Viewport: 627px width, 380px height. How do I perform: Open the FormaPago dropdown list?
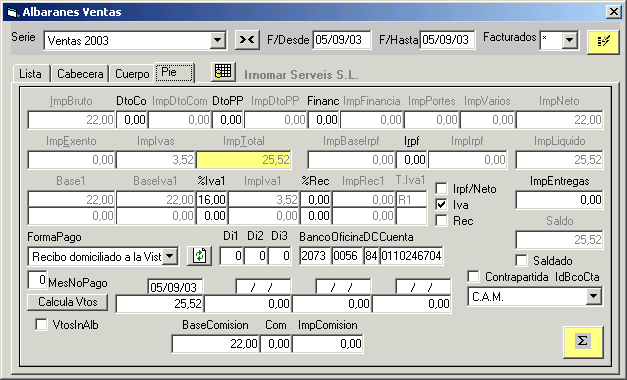coord(170,256)
